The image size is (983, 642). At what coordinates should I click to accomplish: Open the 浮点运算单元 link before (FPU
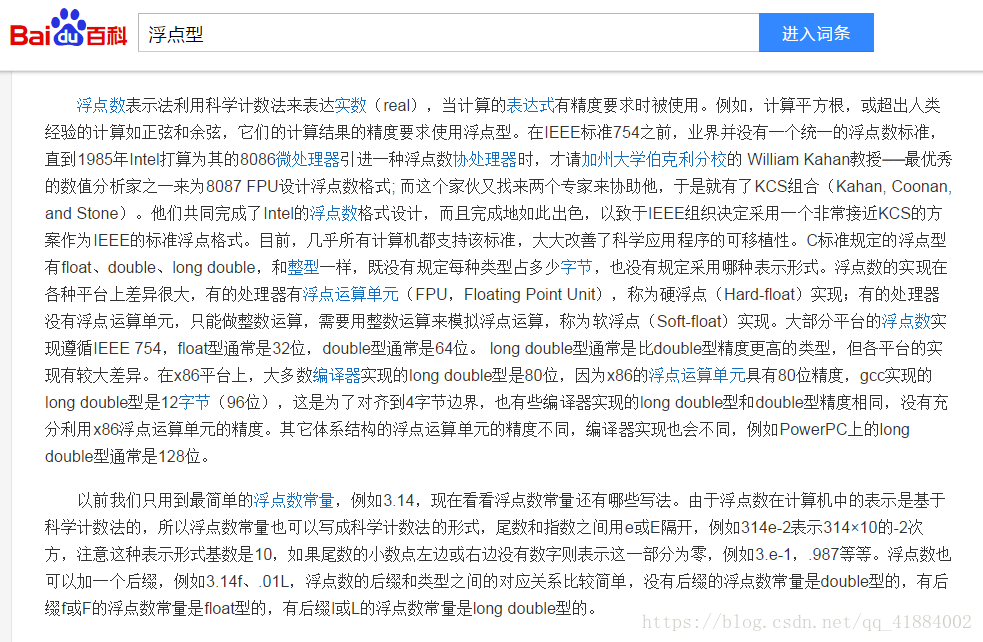click(x=350, y=294)
